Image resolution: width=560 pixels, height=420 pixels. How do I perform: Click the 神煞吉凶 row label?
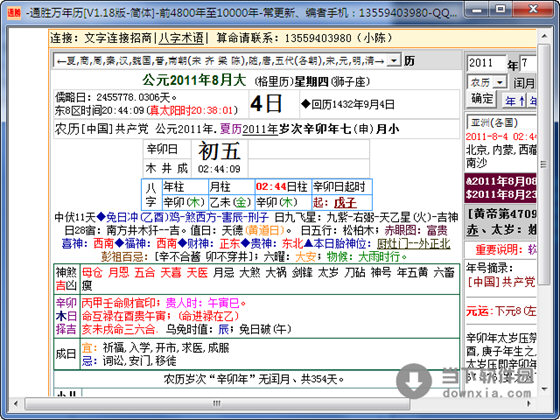[66, 279]
